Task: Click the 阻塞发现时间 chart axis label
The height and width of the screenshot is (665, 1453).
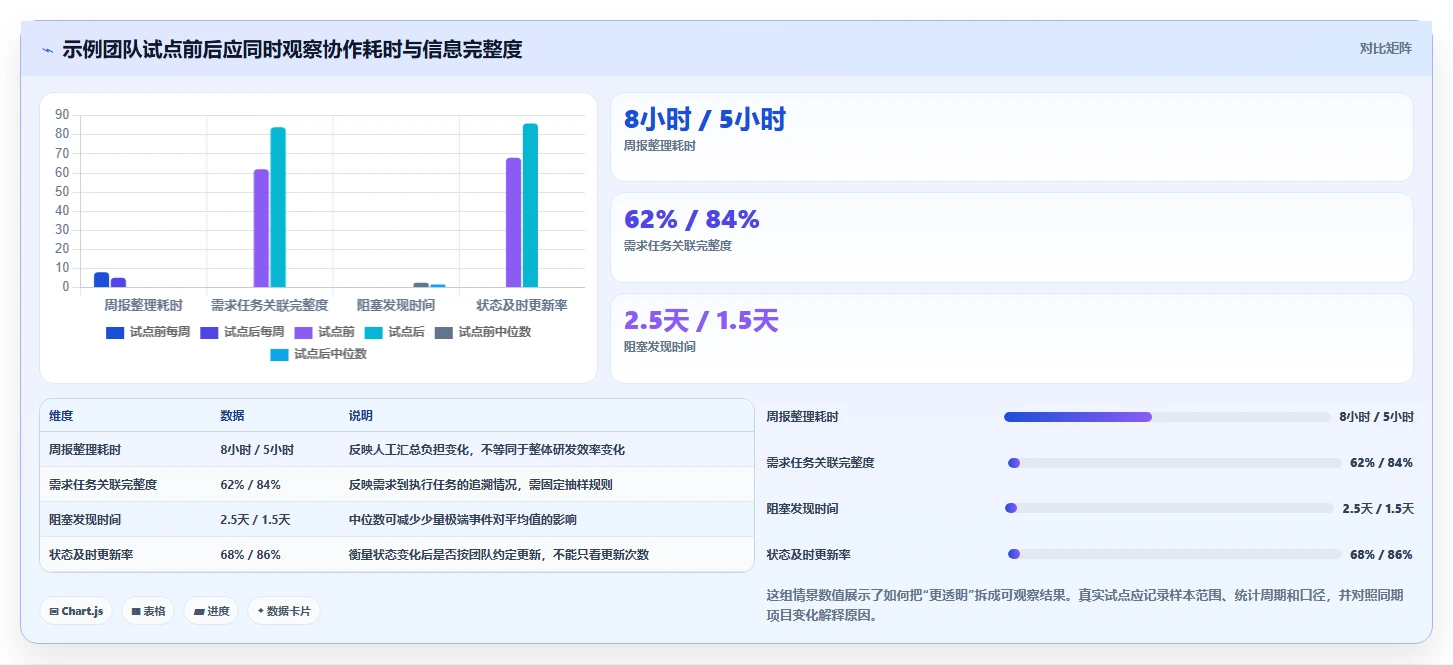Action: (x=396, y=305)
